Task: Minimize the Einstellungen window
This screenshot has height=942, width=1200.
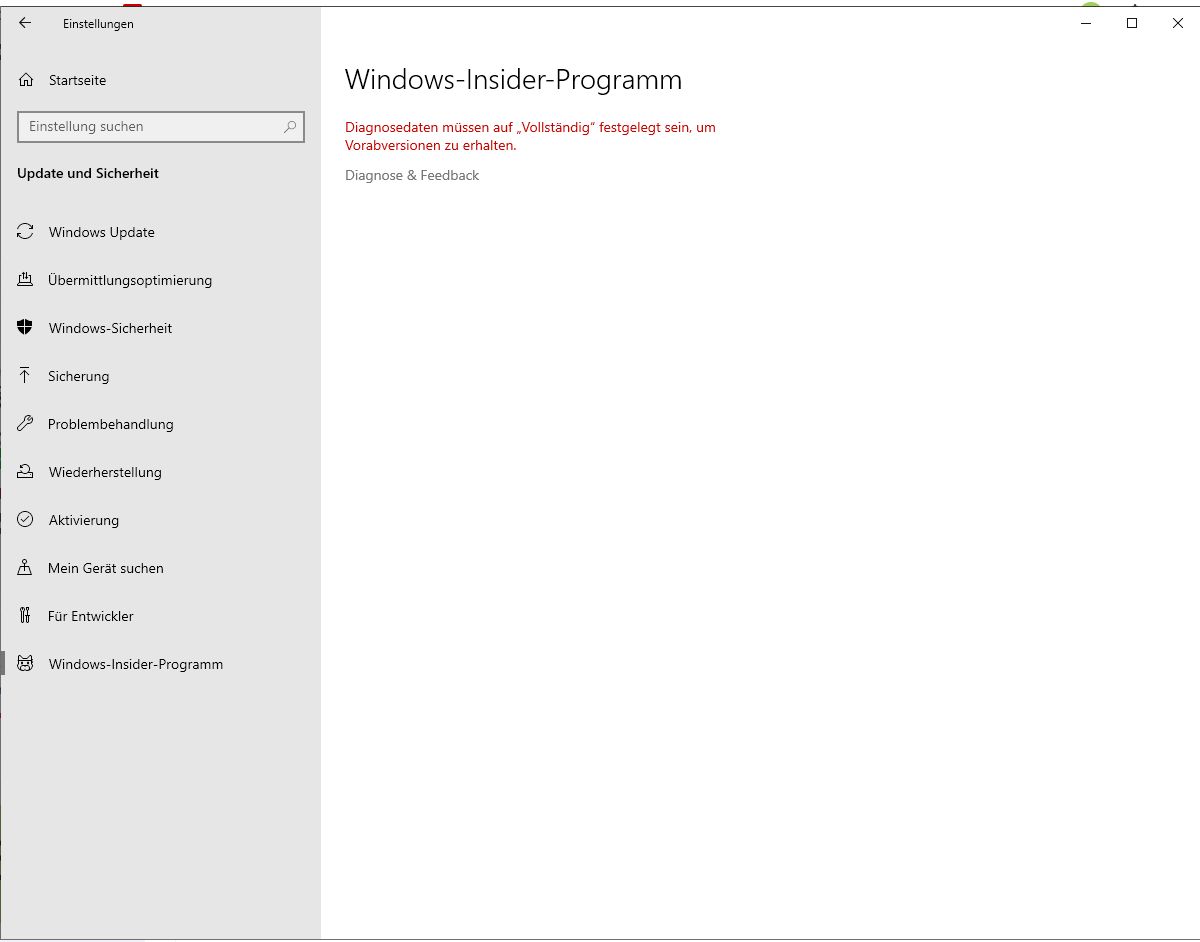Action: [1086, 23]
